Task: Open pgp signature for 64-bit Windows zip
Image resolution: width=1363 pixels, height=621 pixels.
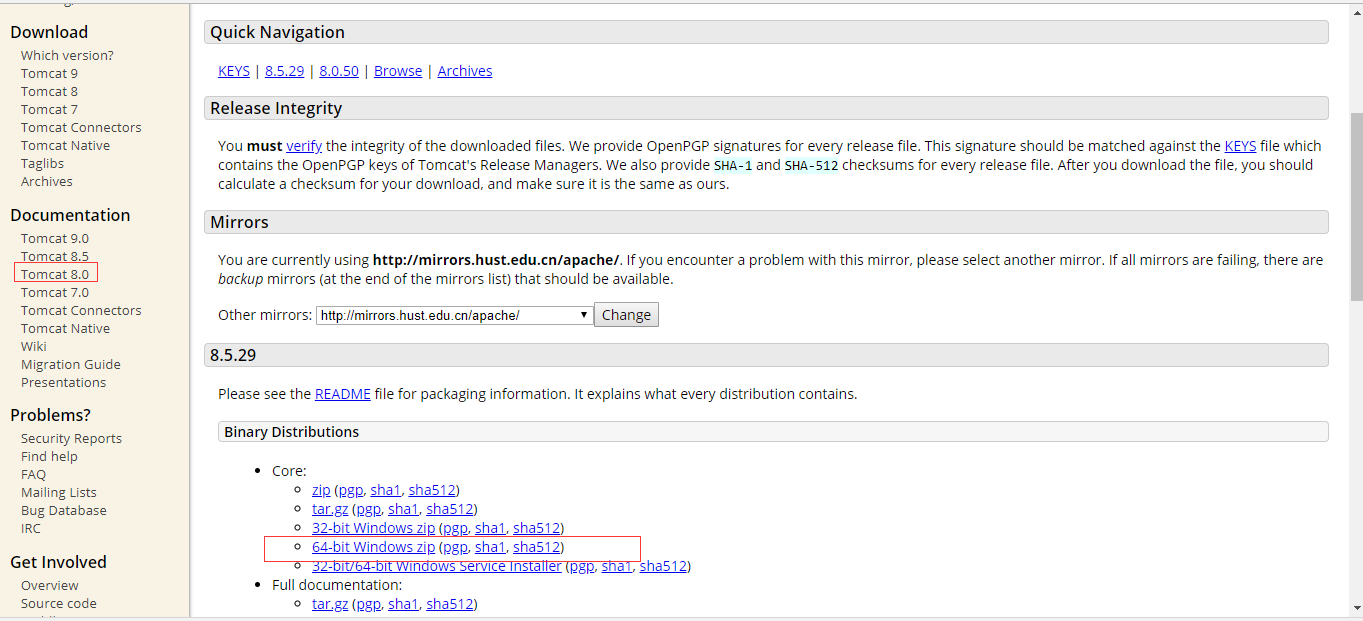Action: pos(455,547)
